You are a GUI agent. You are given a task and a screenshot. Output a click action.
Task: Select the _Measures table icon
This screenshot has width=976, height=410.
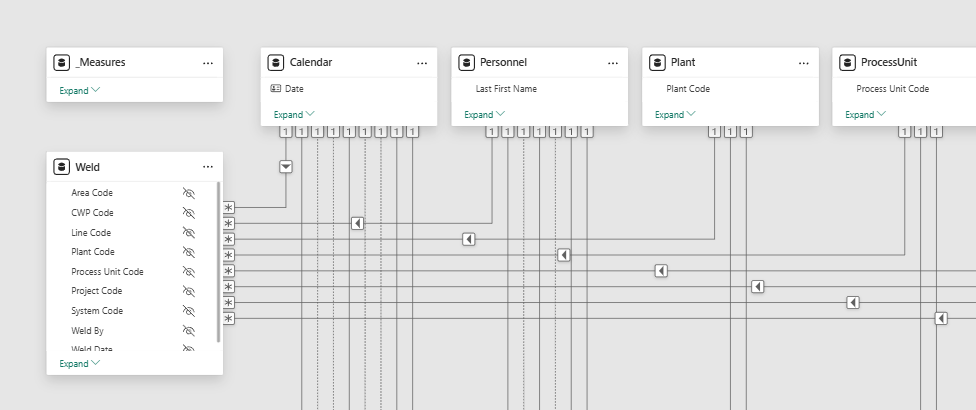click(x=61, y=63)
